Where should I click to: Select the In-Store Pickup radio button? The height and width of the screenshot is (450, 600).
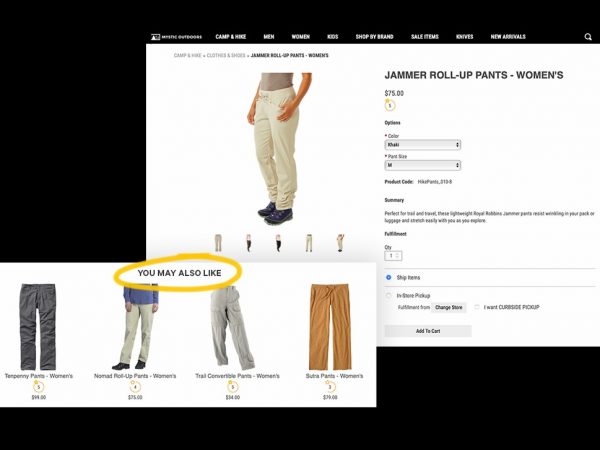(x=389, y=295)
